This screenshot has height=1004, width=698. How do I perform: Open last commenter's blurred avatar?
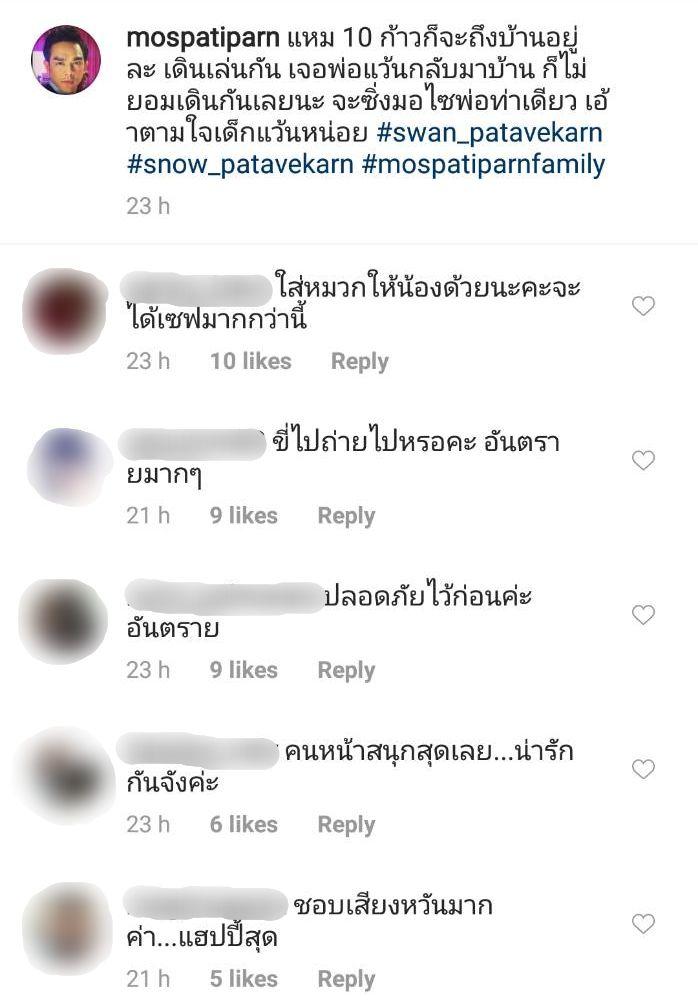[65, 930]
